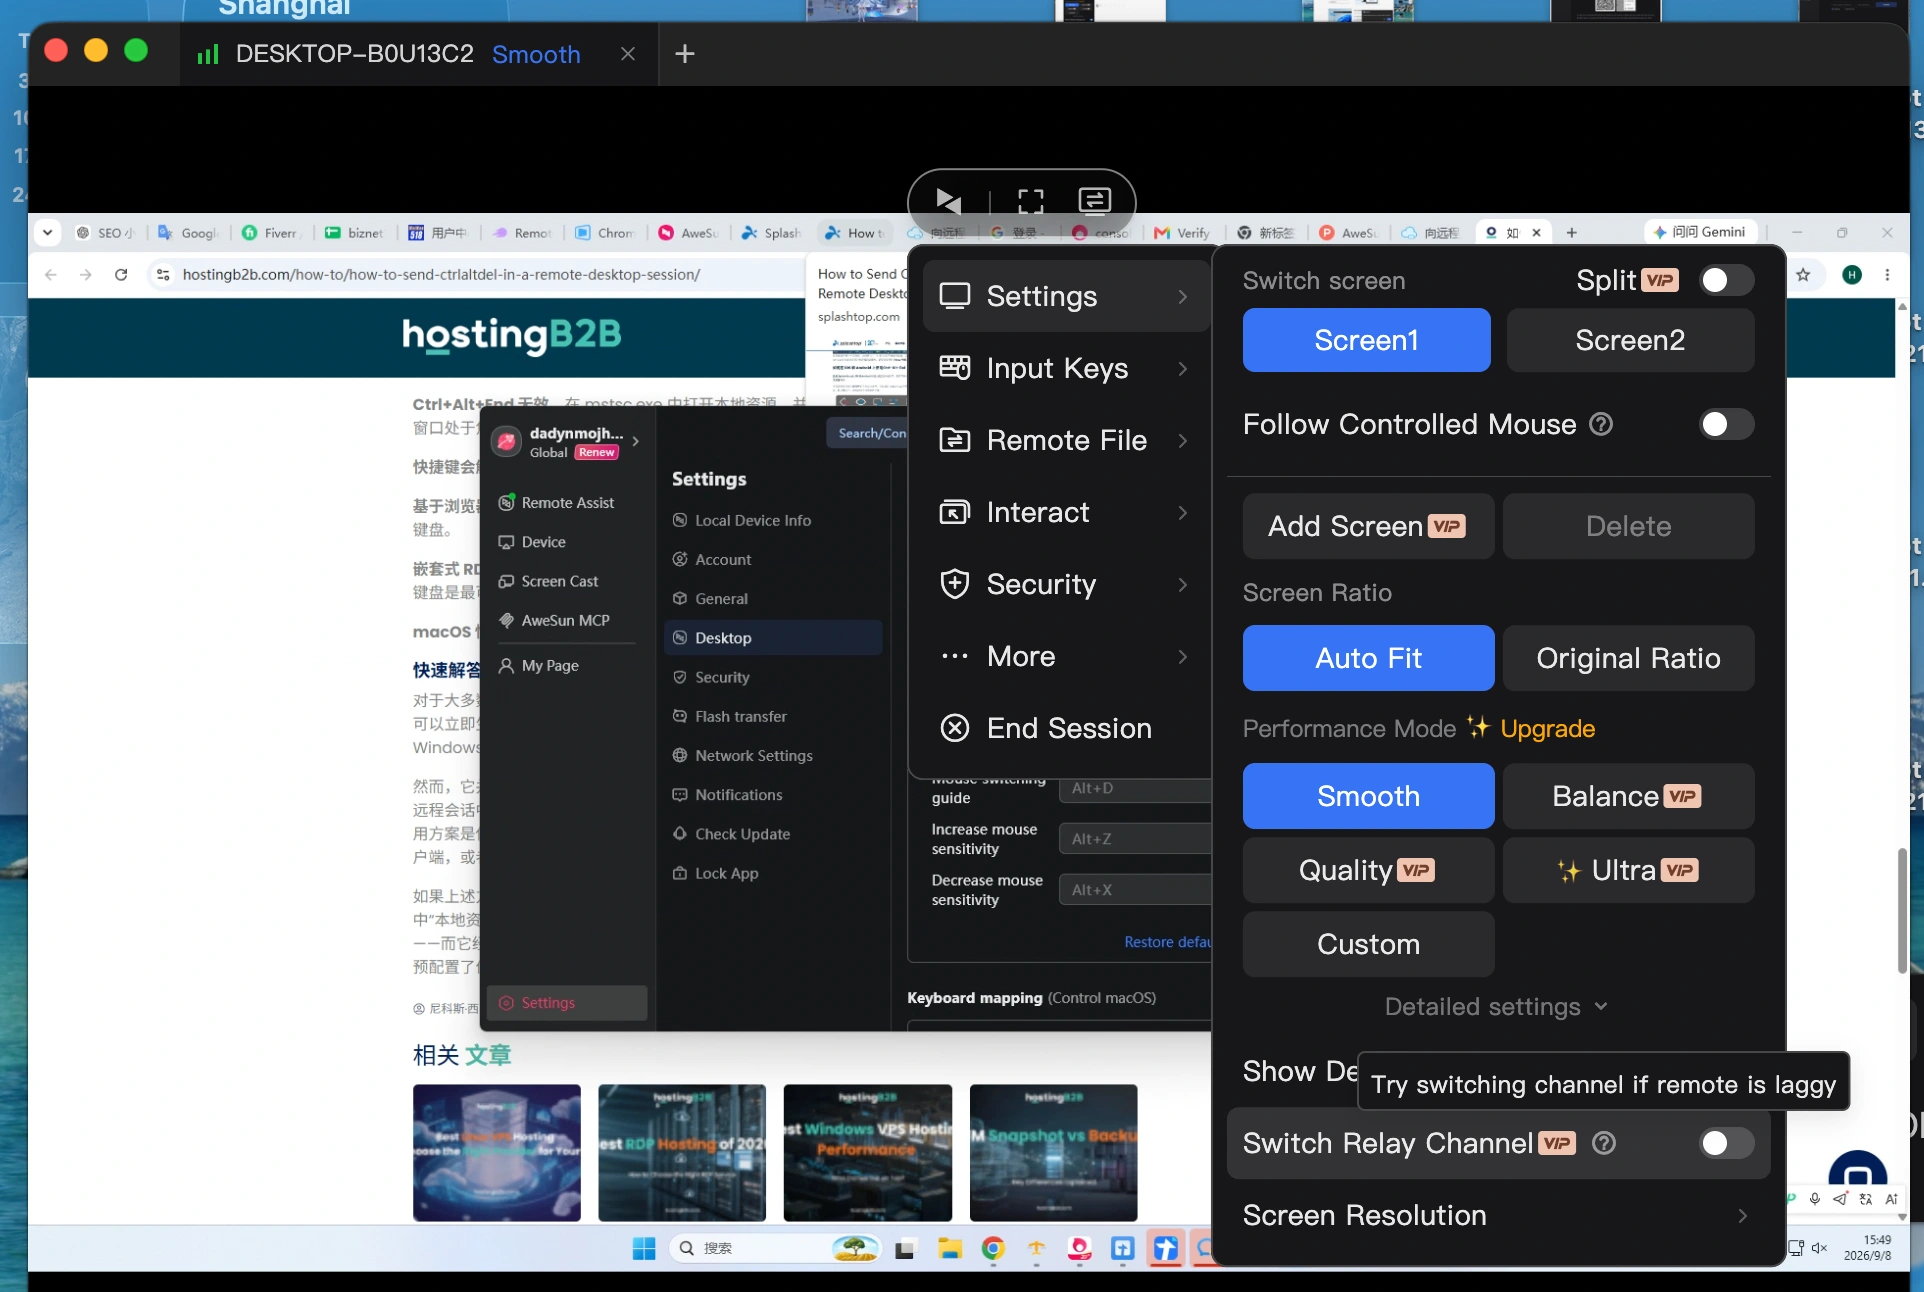Toggle the Switch Relay Channel switch
Viewport: 1924px width, 1292px height.
[x=1727, y=1143]
